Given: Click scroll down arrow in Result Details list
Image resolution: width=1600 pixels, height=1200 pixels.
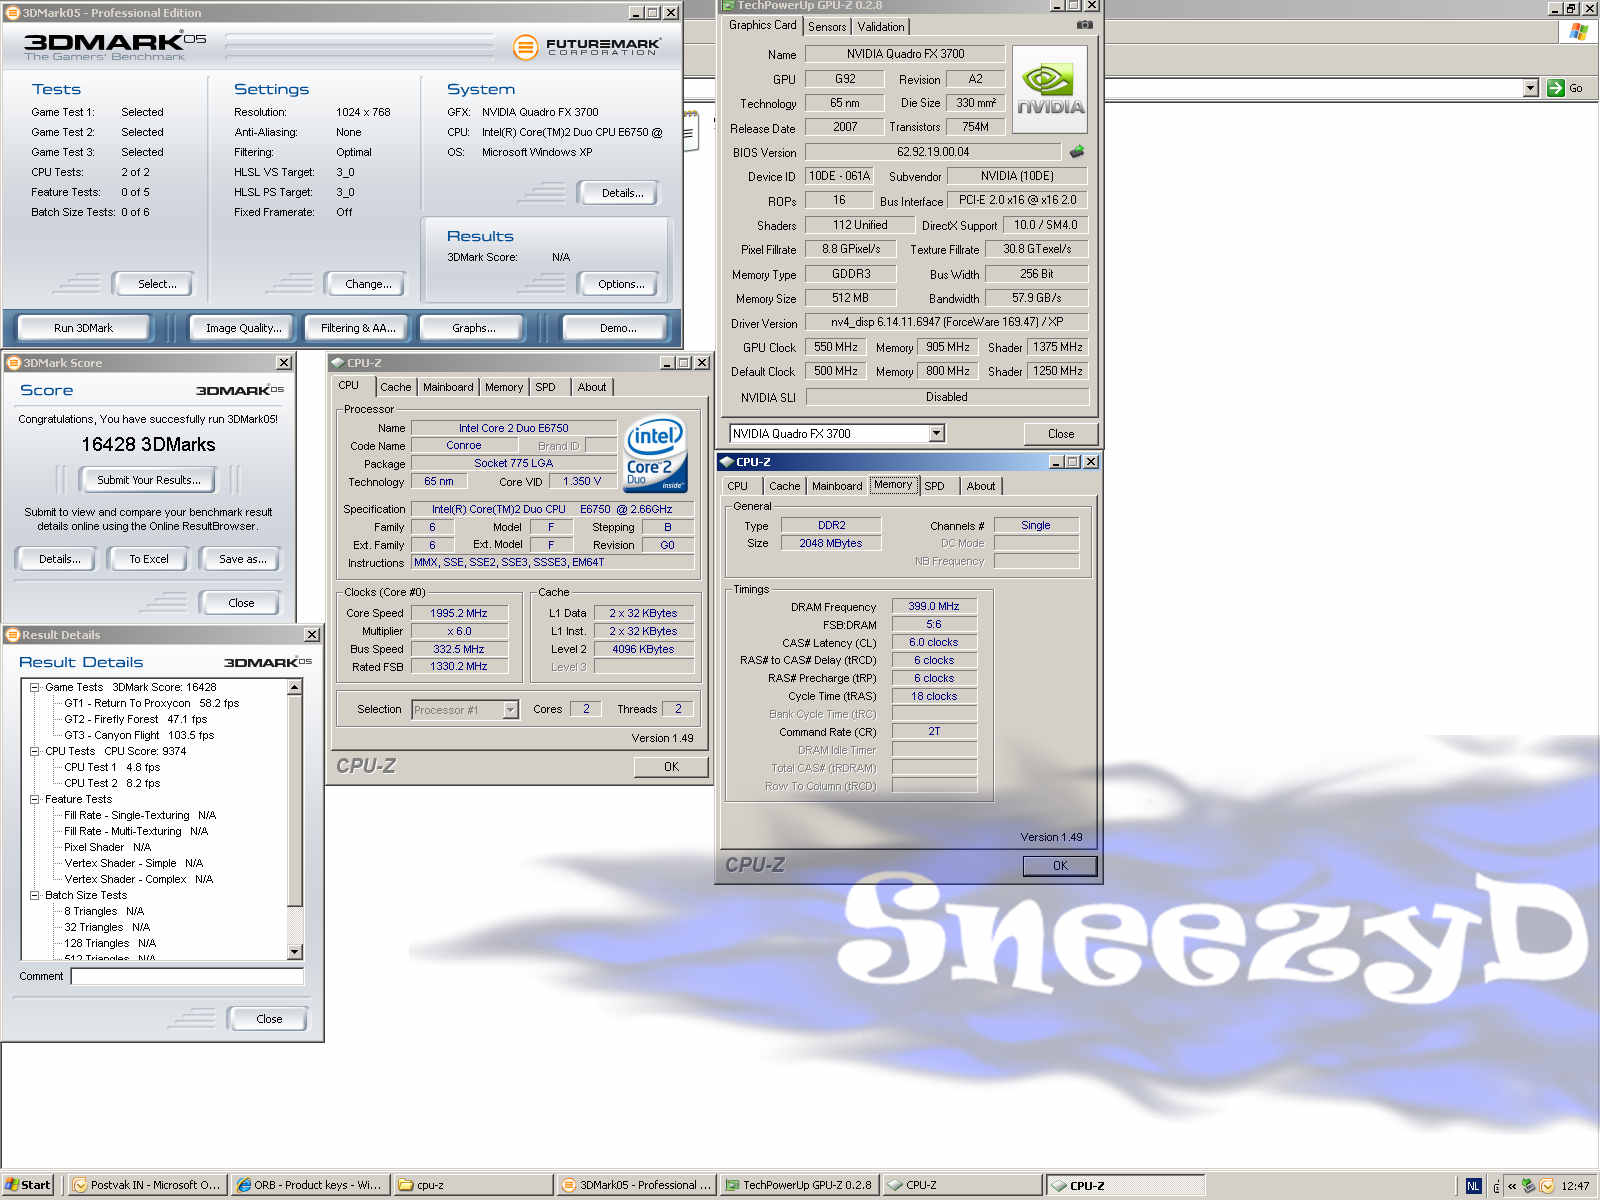Looking at the screenshot, I should coord(294,952).
